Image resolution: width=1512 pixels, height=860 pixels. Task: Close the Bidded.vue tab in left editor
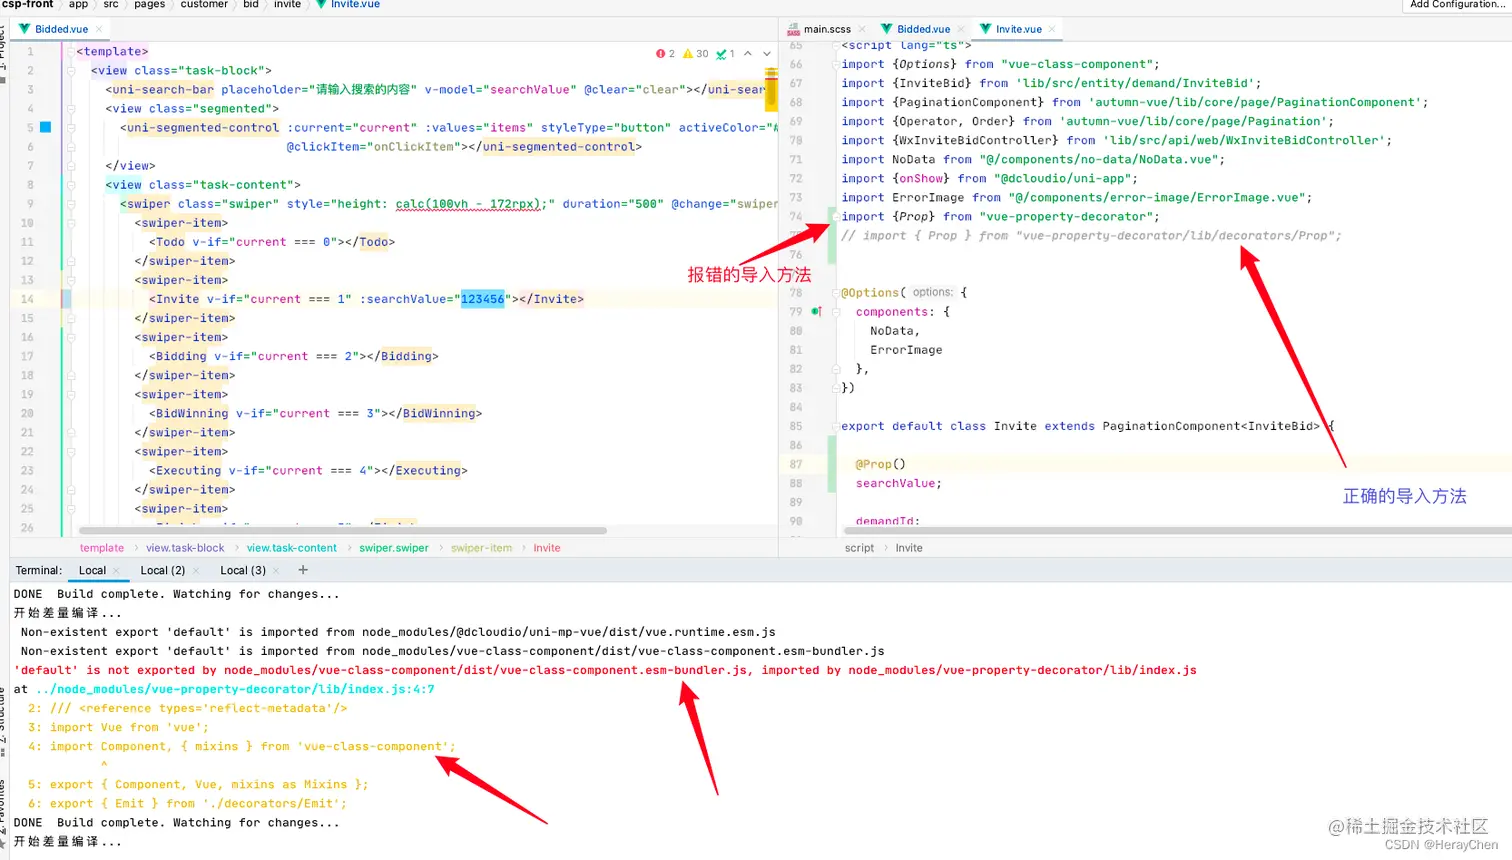pyautogui.click(x=99, y=29)
